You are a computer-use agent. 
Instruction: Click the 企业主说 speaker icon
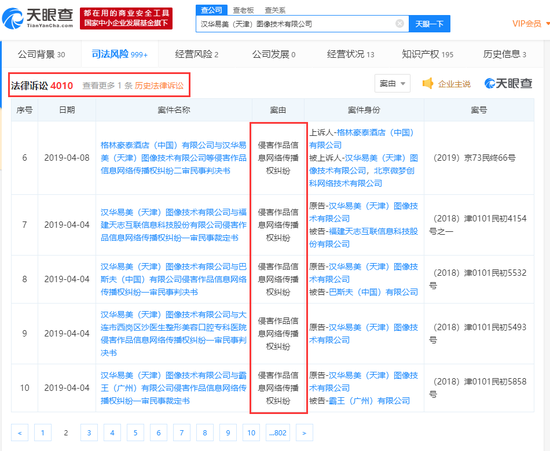point(428,83)
